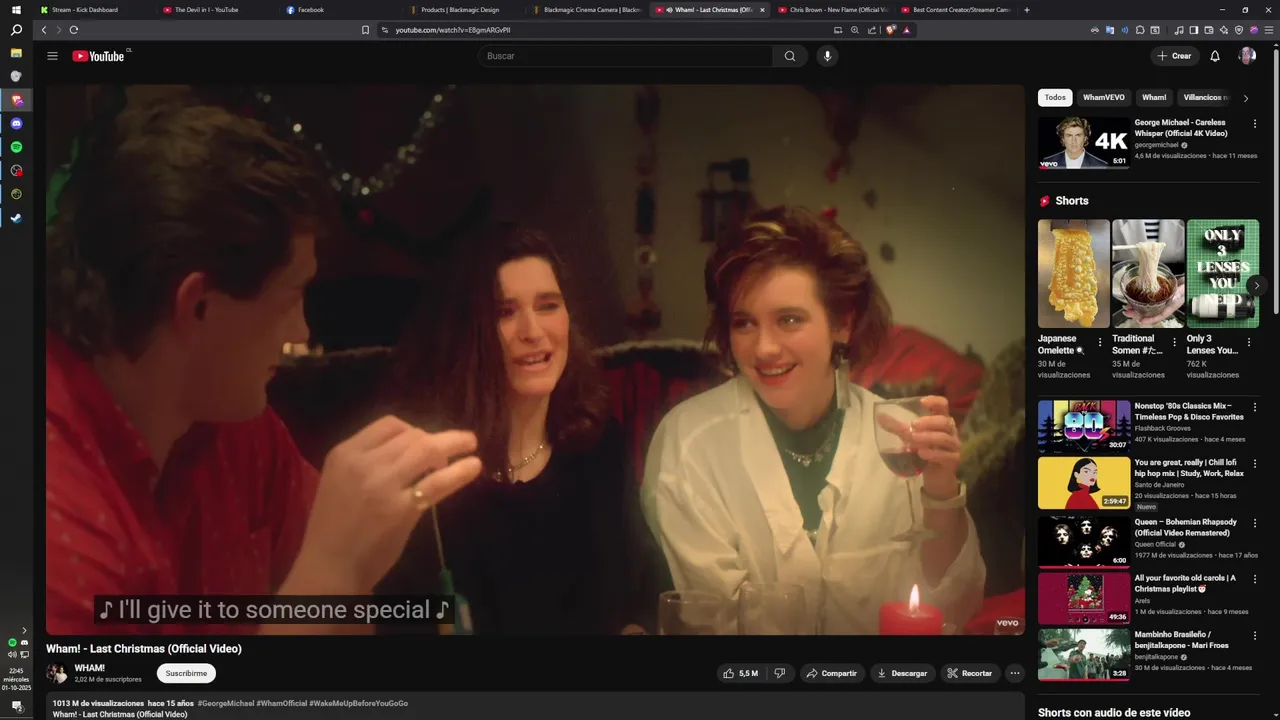Reload the page in browser
The width and height of the screenshot is (1280, 720).
click(73, 30)
